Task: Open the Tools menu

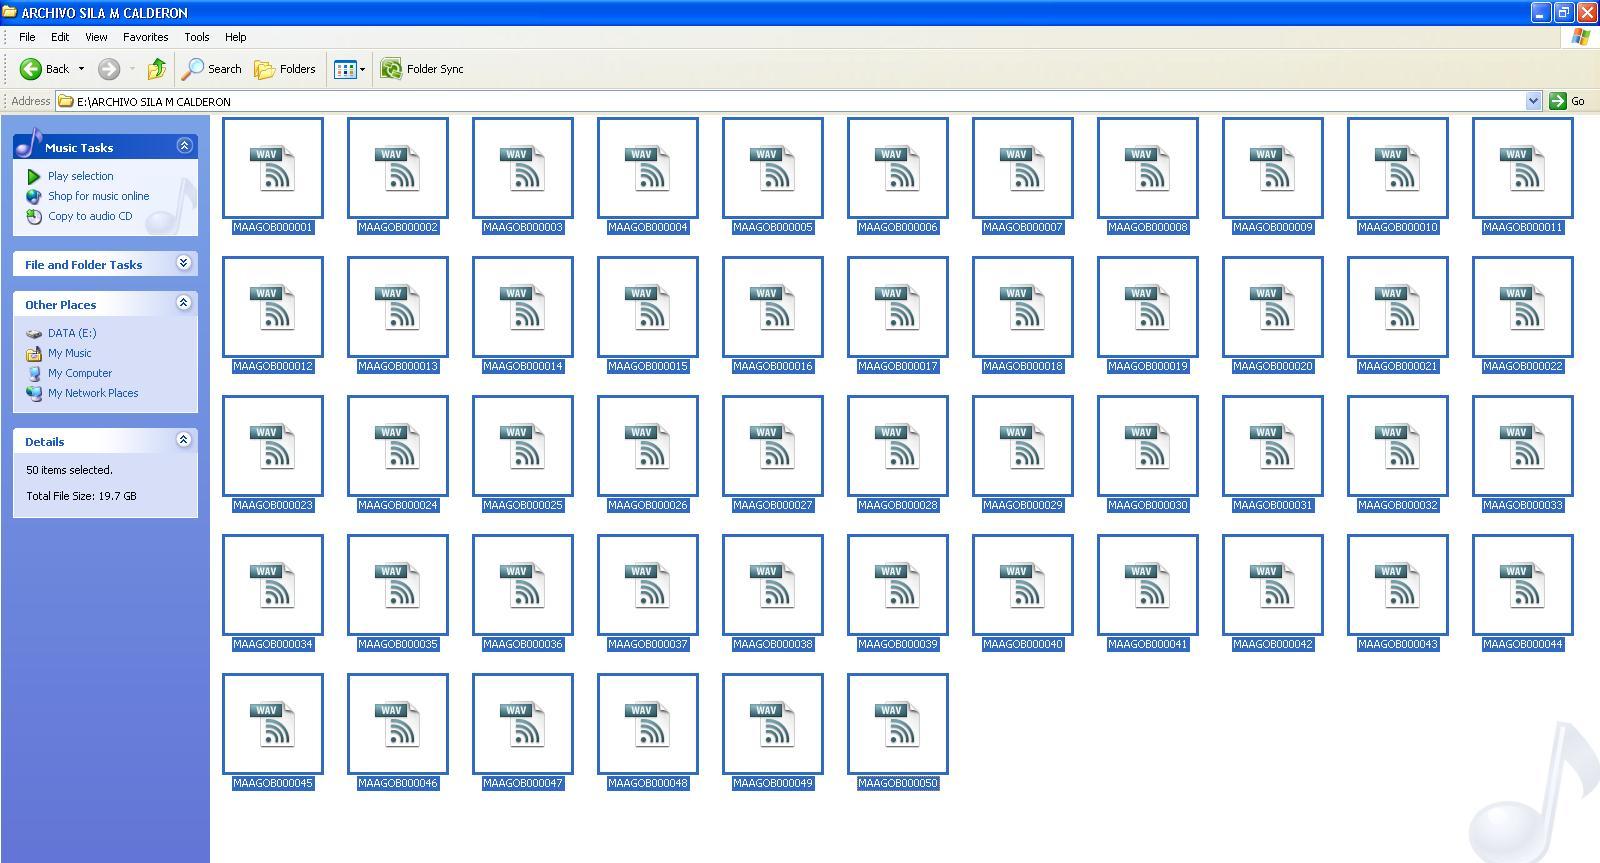Action: [196, 37]
